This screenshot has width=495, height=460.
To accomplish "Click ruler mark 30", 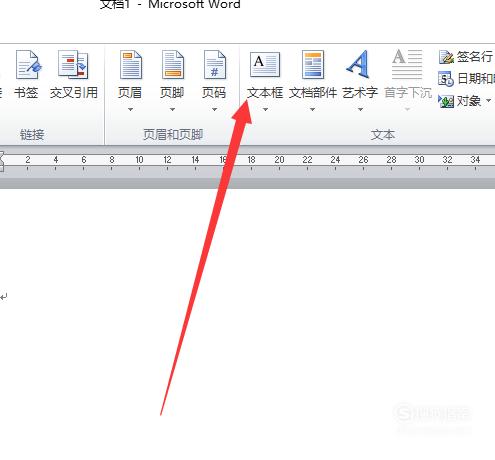I will 419,160.
